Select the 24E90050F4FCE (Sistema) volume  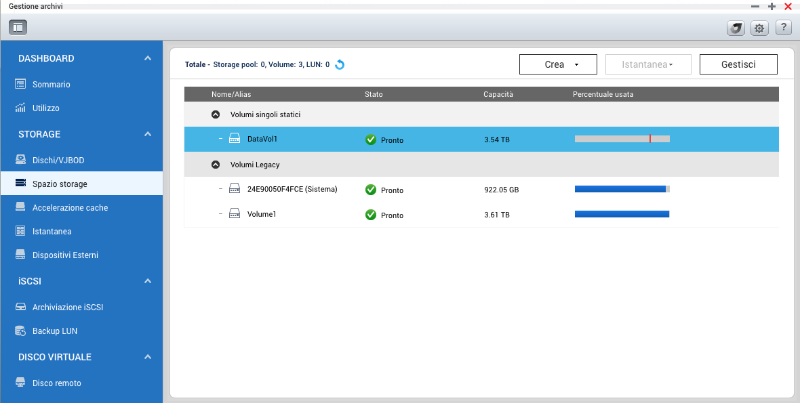(x=292, y=189)
